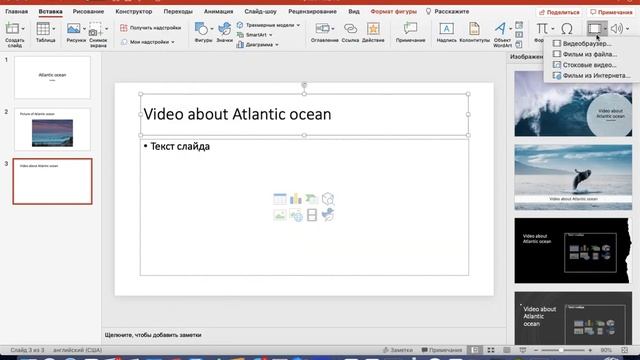Open the SmartArt dropdown
The width and height of the screenshot is (640, 360).
255,35
